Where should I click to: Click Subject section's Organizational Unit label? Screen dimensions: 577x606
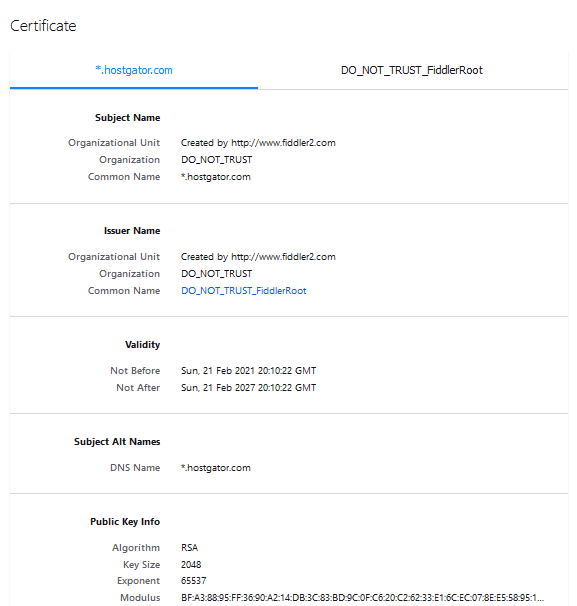tap(114, 143)
